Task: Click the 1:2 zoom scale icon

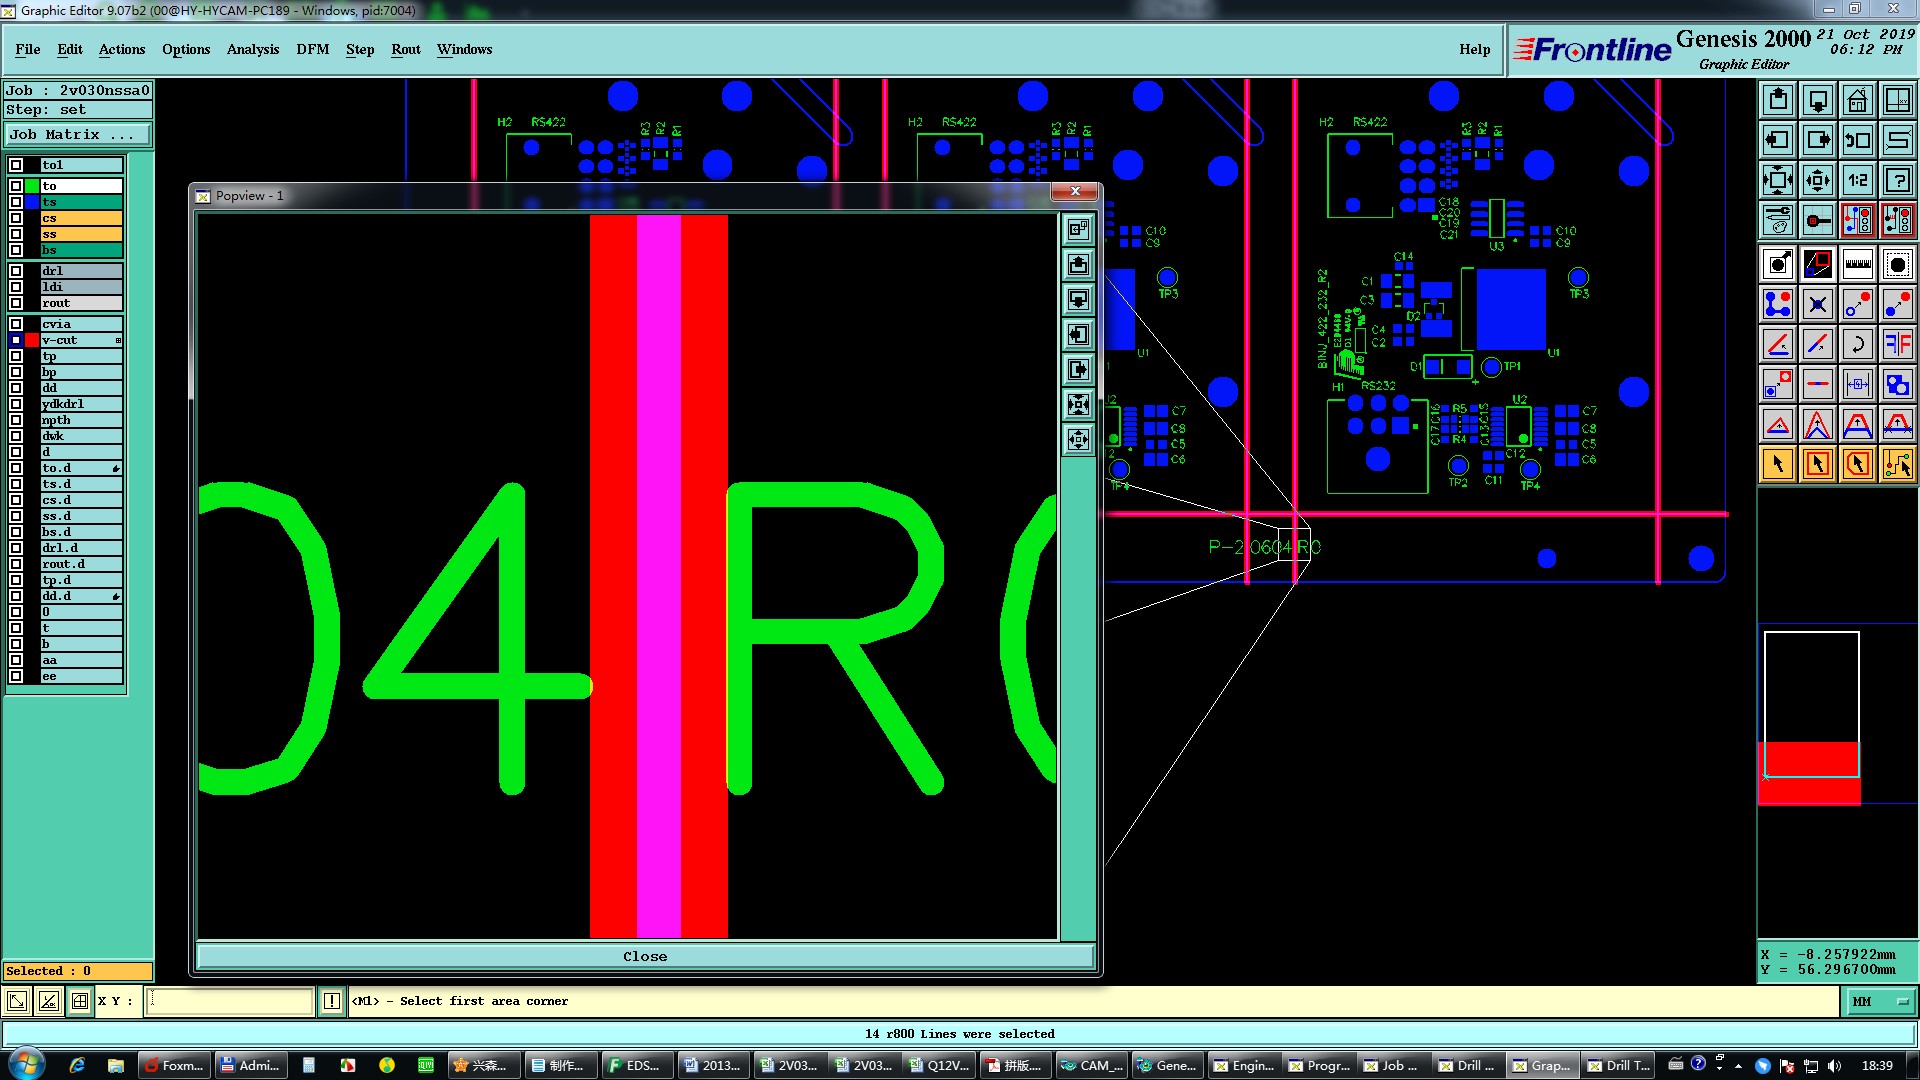Action: pyautogui.click(x=1857, y=180)
